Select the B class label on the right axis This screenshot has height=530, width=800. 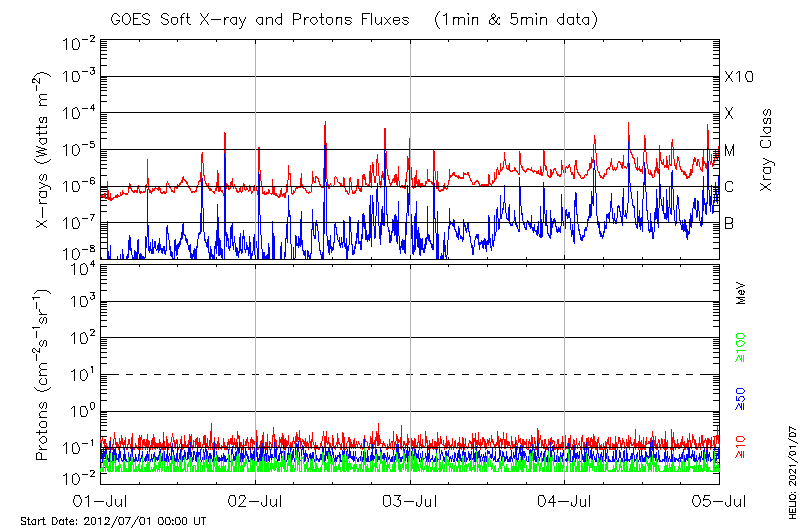[729, 223]
